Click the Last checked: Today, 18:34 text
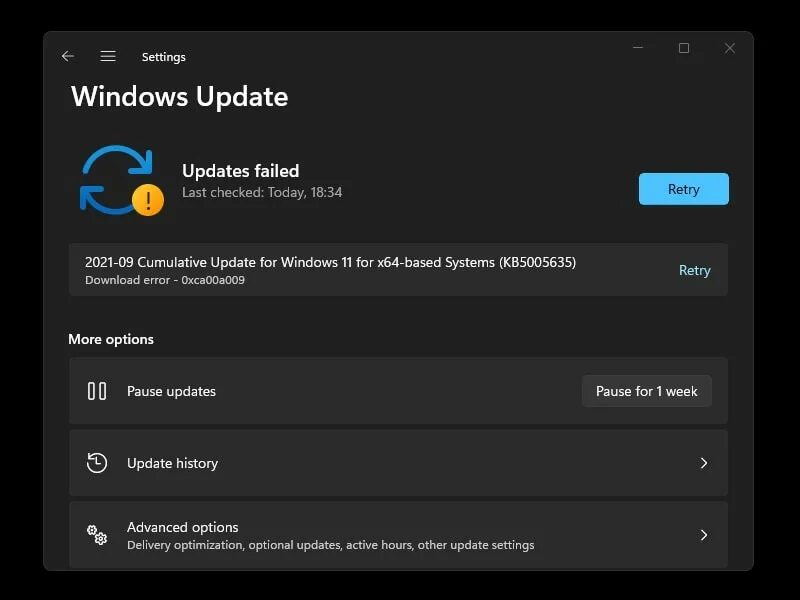 coord(262,192)
